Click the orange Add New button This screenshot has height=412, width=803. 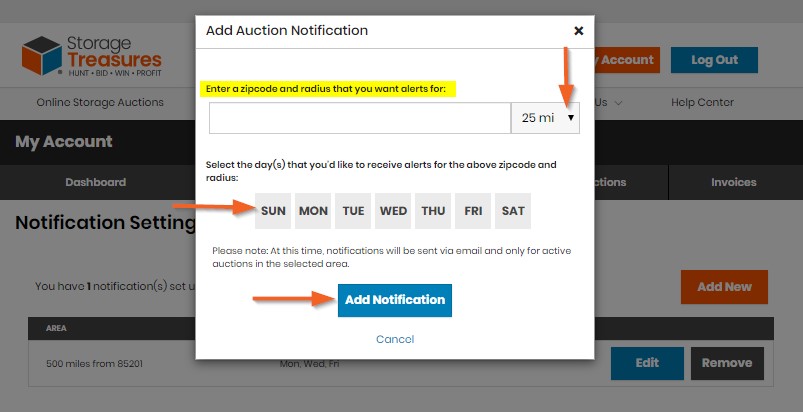point(724,287)
